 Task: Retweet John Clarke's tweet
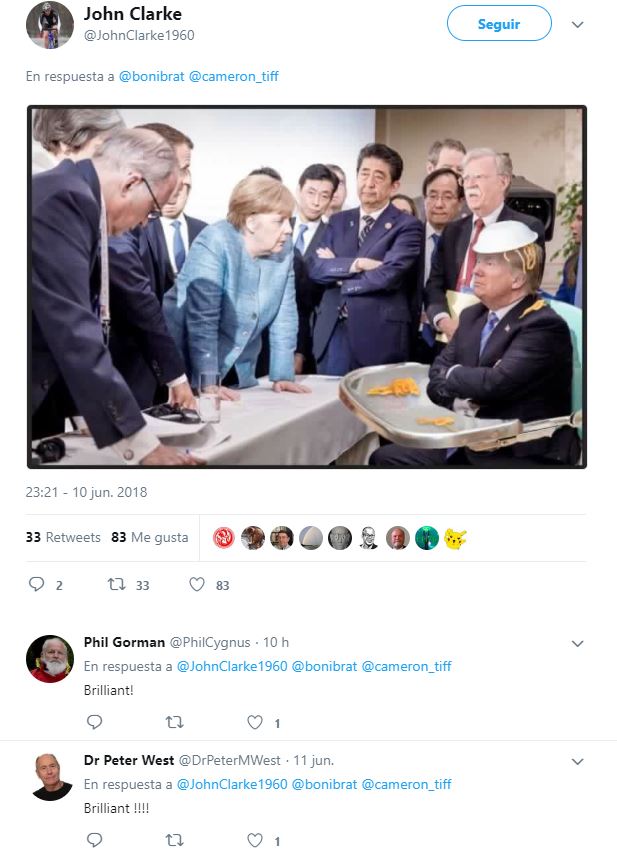point(116,584)
